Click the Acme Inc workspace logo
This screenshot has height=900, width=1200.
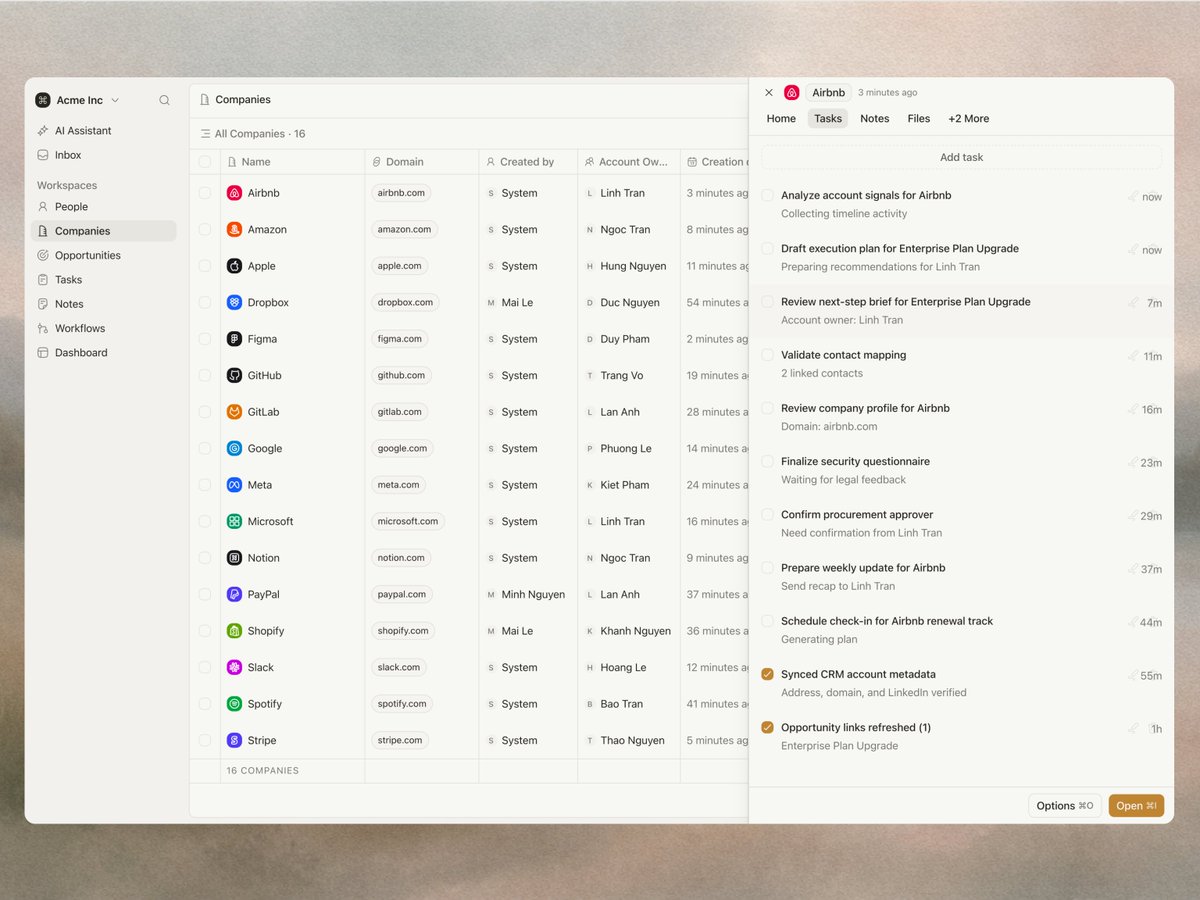(43, 100)
